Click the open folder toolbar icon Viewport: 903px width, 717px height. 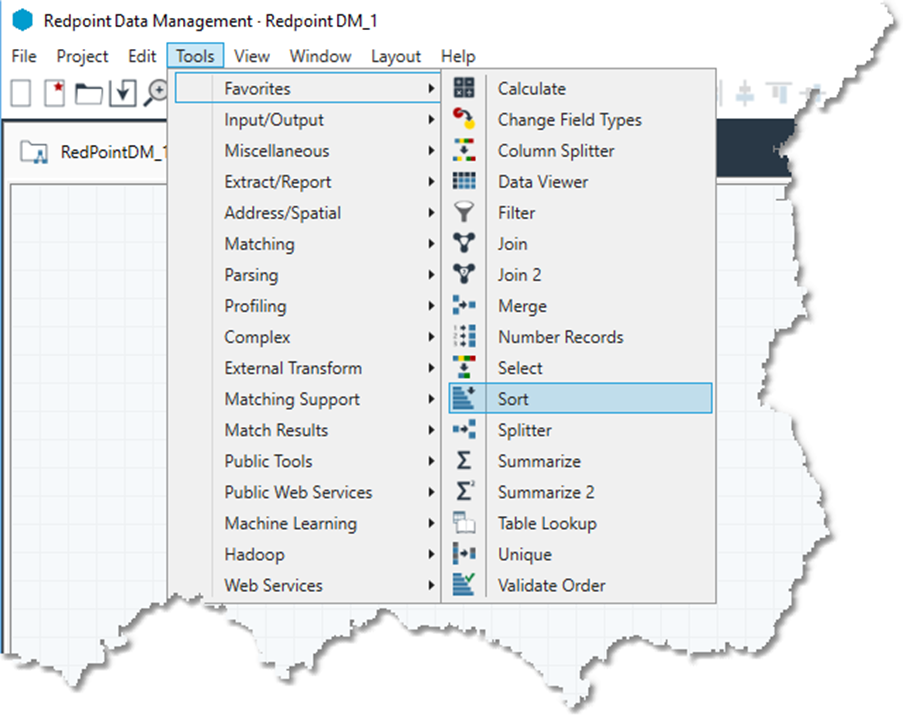point(89,93)
